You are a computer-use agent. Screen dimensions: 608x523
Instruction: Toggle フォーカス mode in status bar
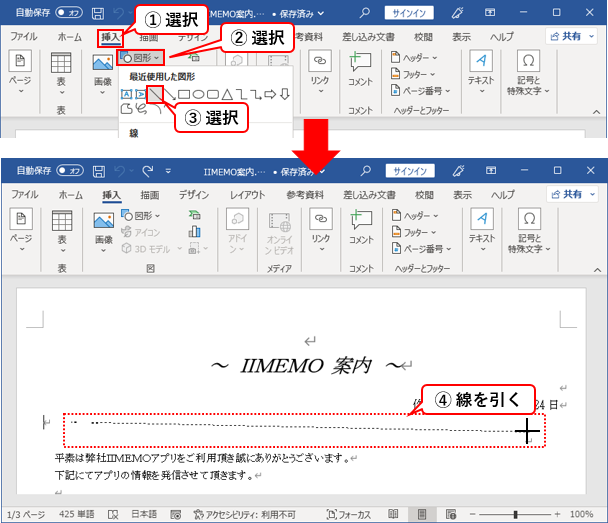point(349,514)
